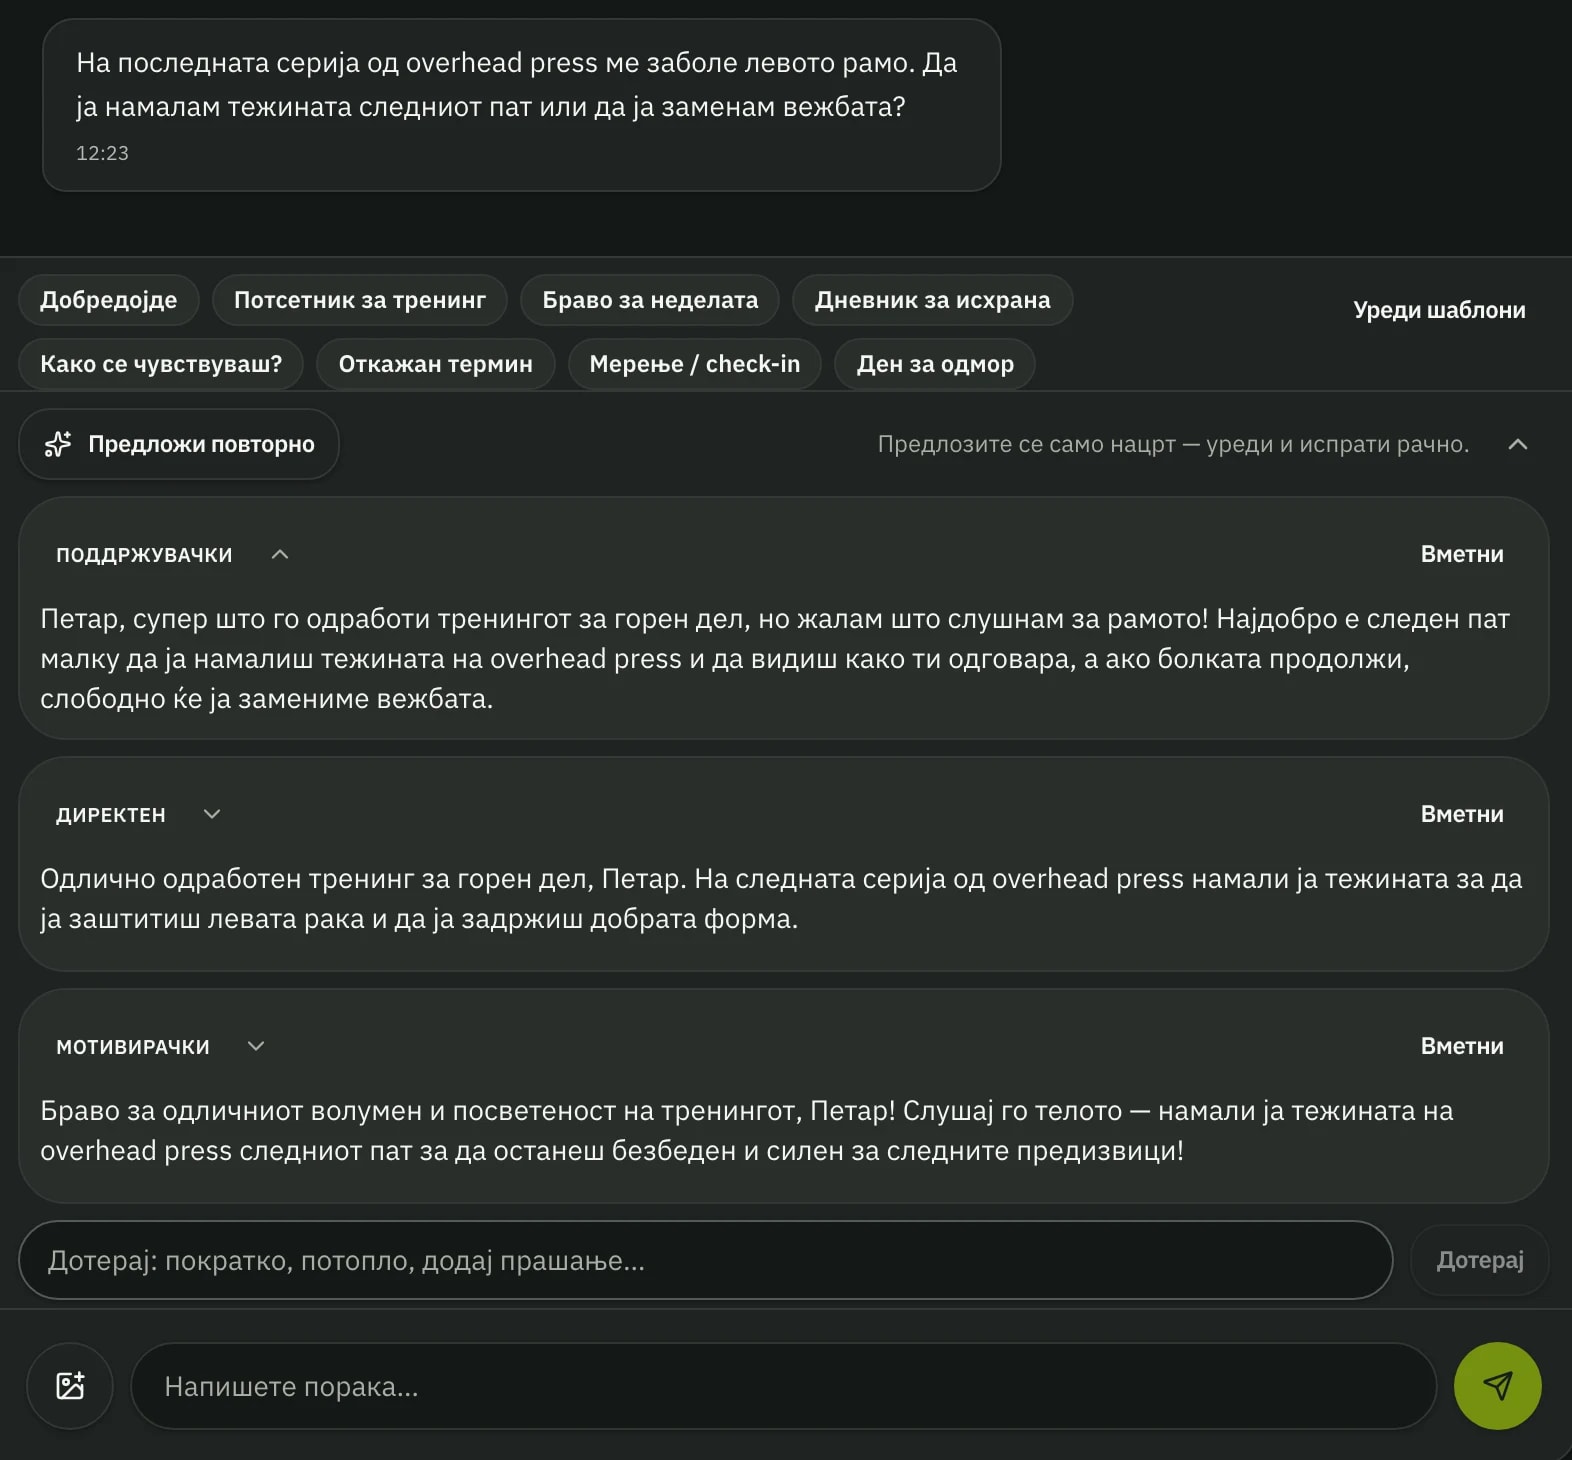The image size is (1572, 1460).
Task: Insert the ДИРЕКТЕН suggestion with Вметни
Action: coord(1462,814)
